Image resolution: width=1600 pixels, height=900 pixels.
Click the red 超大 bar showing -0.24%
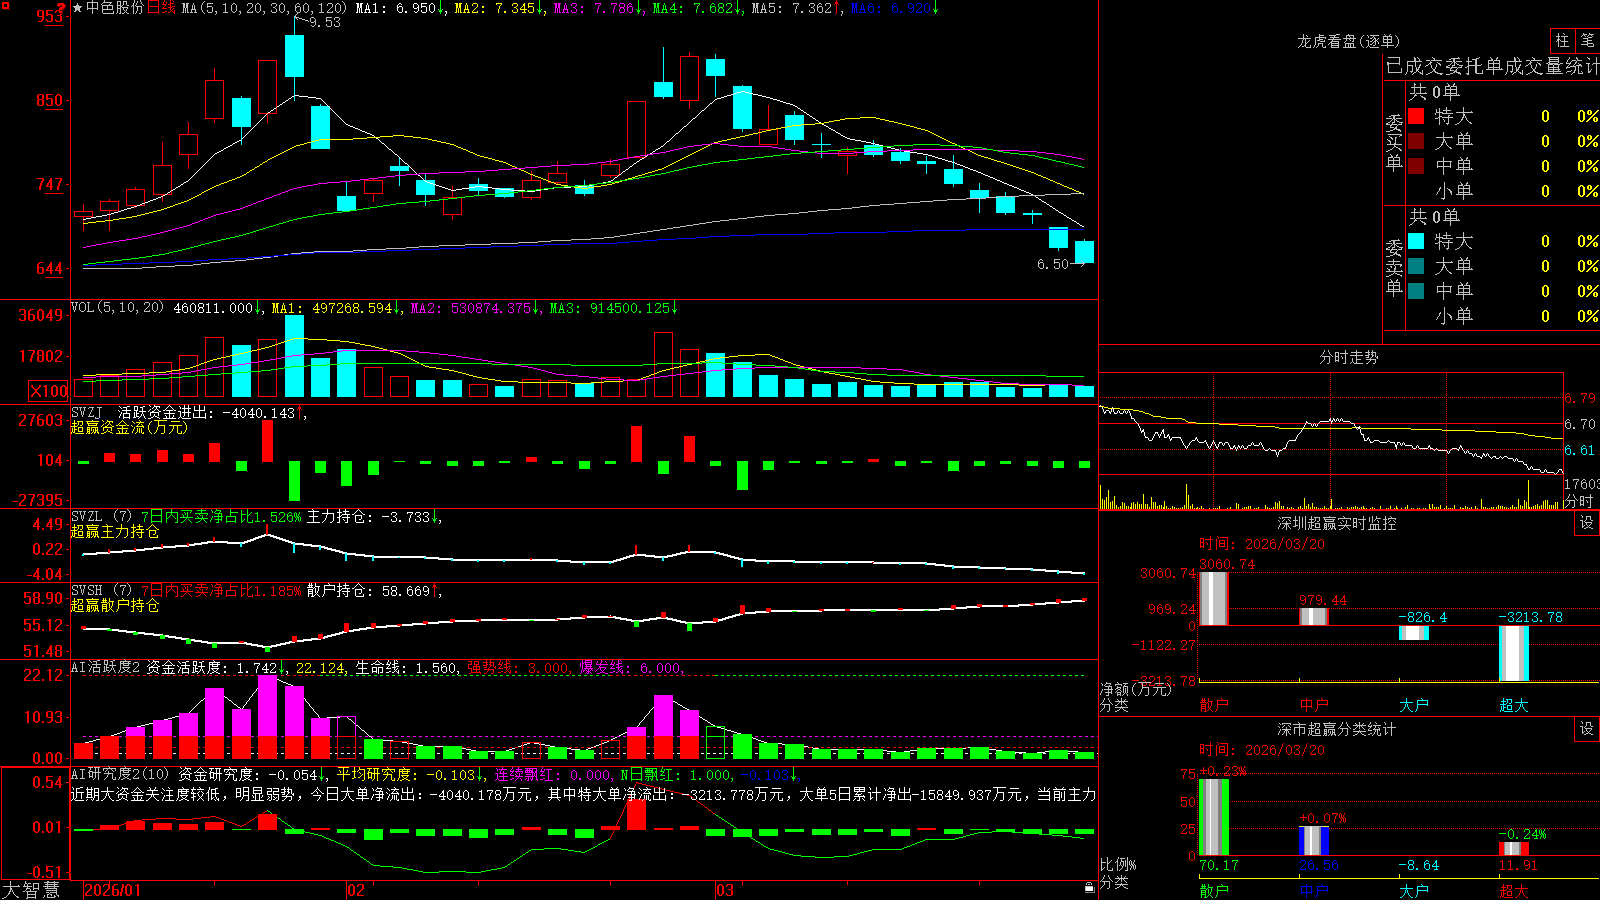click(x=1514, y=849)
